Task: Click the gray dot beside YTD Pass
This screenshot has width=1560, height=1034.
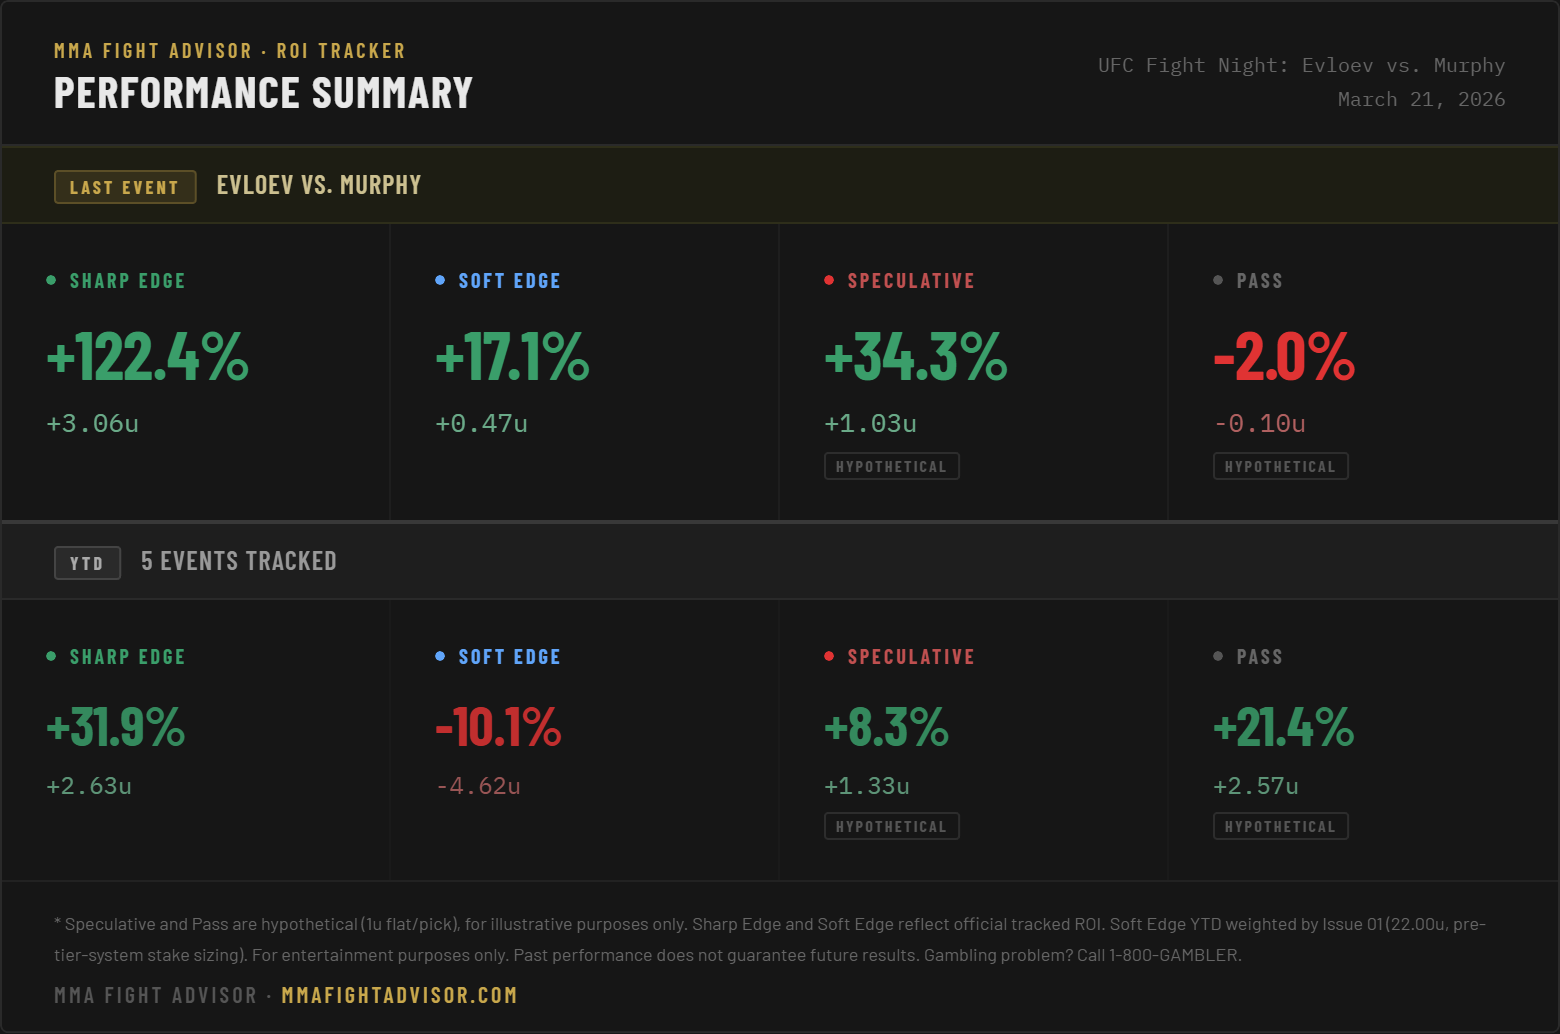Action: [x=1218, y=656]
